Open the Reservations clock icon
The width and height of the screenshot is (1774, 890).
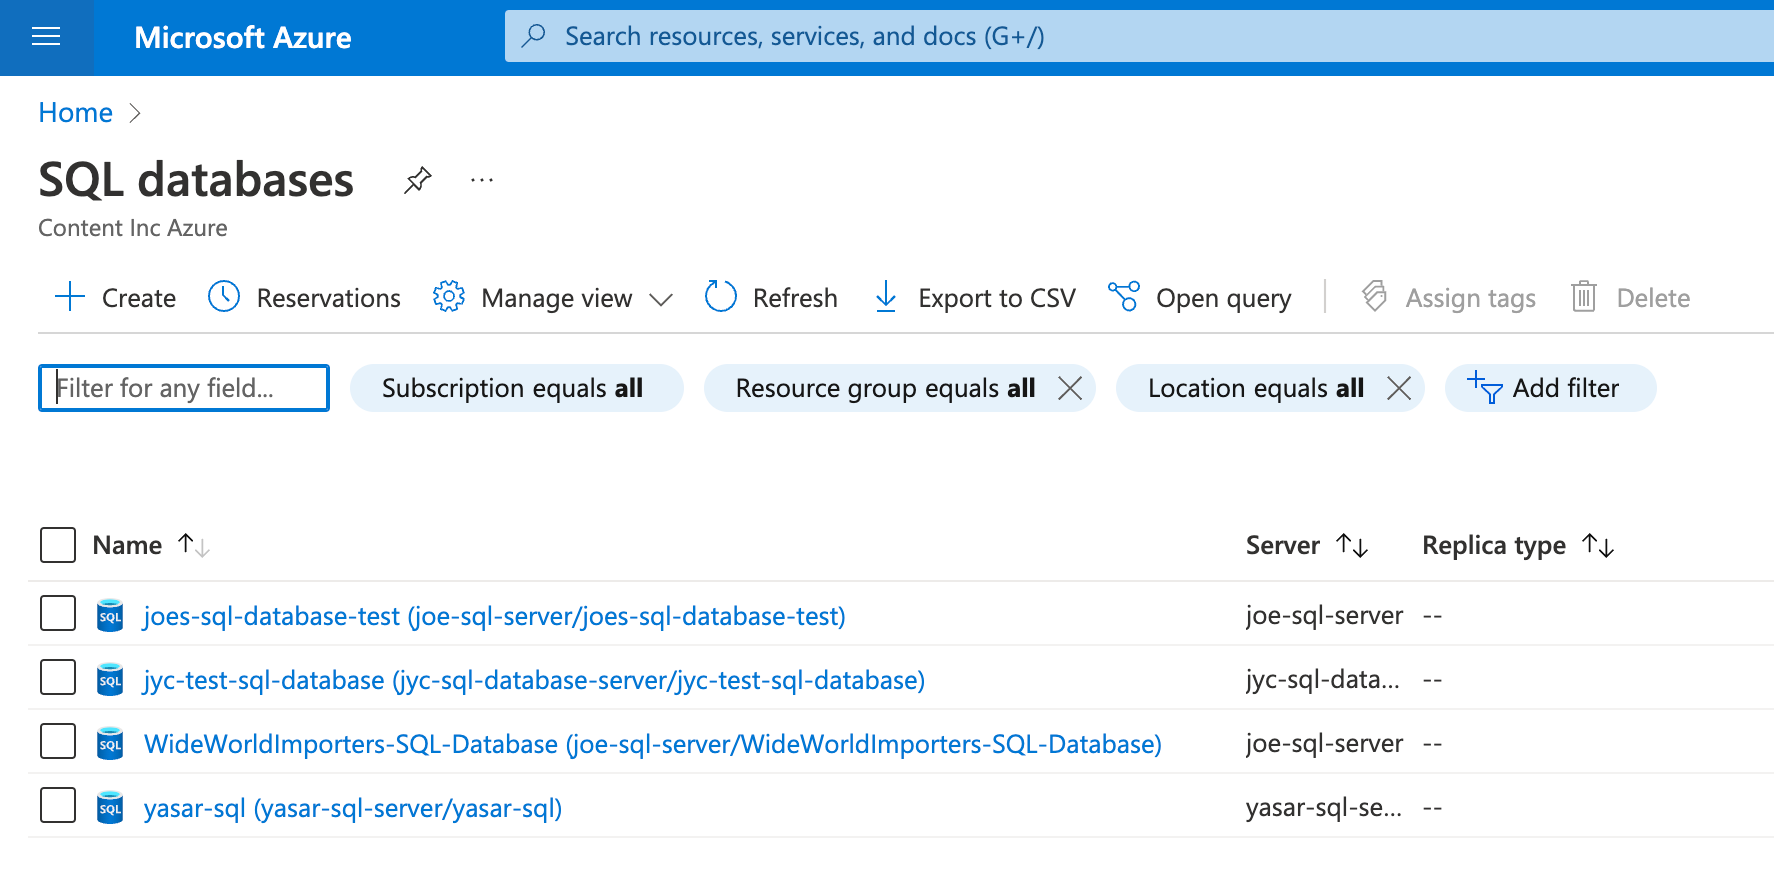(x=224, y=297)
